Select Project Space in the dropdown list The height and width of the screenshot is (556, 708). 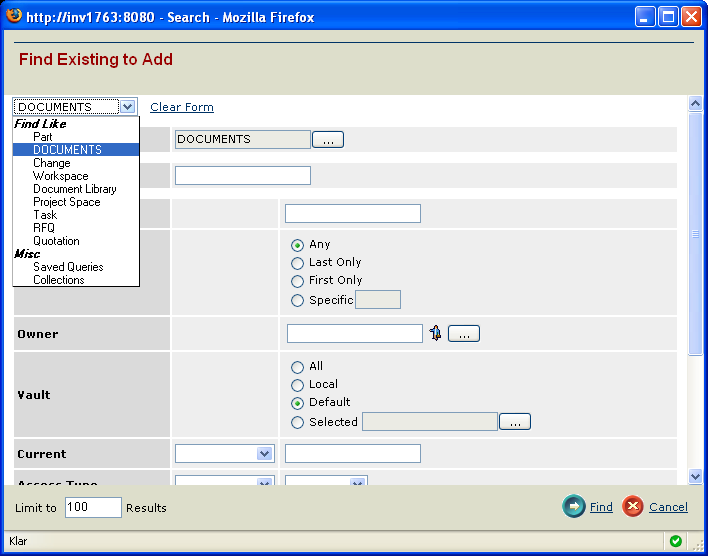[x=66, y=202]
